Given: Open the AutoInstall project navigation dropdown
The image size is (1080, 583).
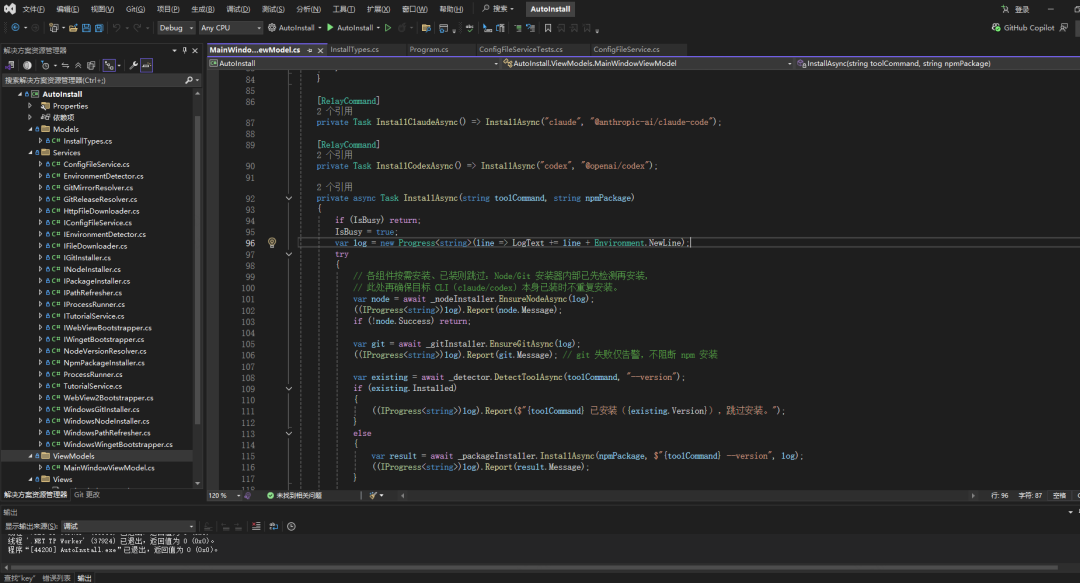Looking at the screenshot, I should pyautogui.click(x=354, y=63).
